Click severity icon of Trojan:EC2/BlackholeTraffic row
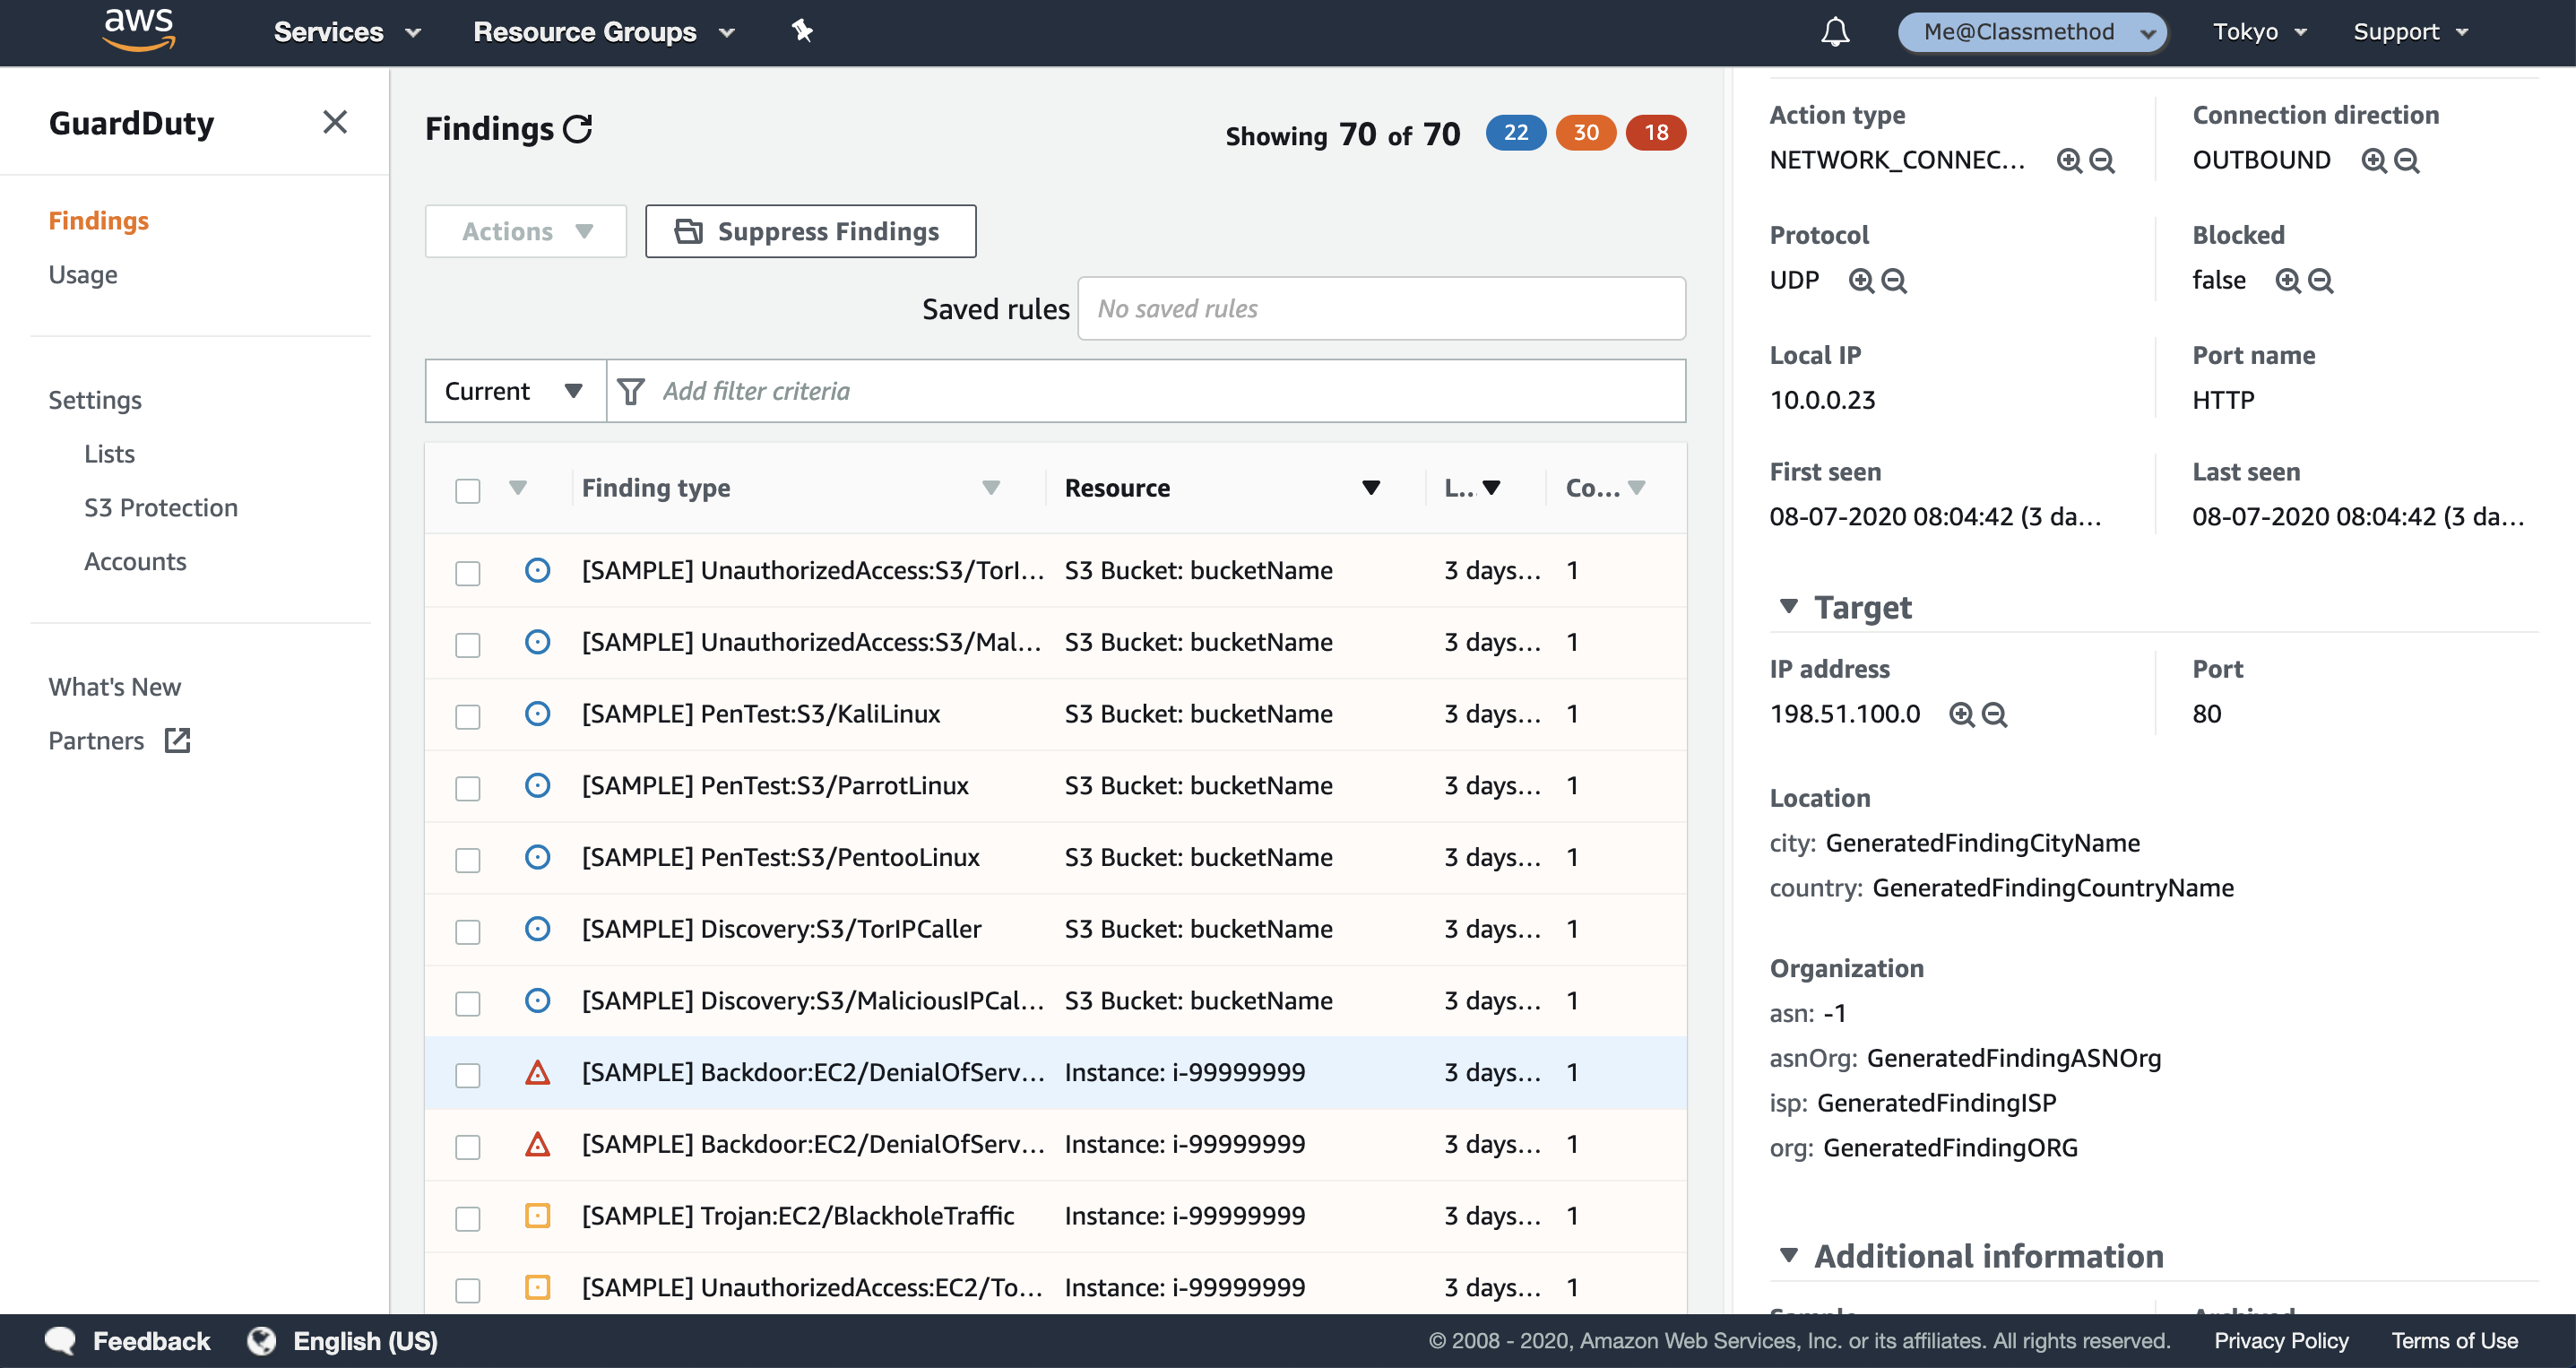 click(x=537, y=1215)
